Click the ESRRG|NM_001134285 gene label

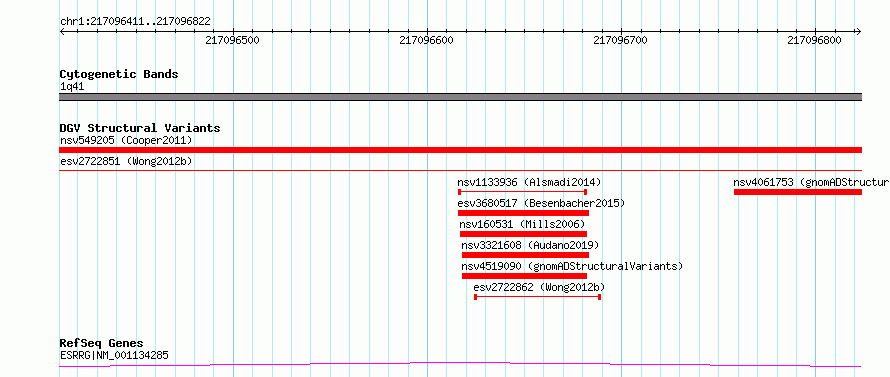pyautogui.click(x=114, y=356)
